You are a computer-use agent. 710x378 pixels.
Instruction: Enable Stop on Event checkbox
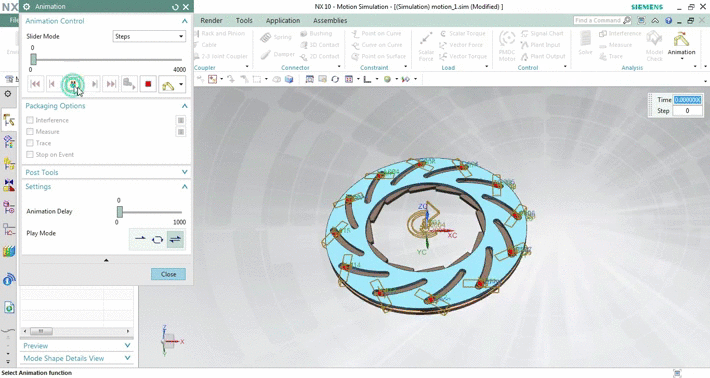30,154
